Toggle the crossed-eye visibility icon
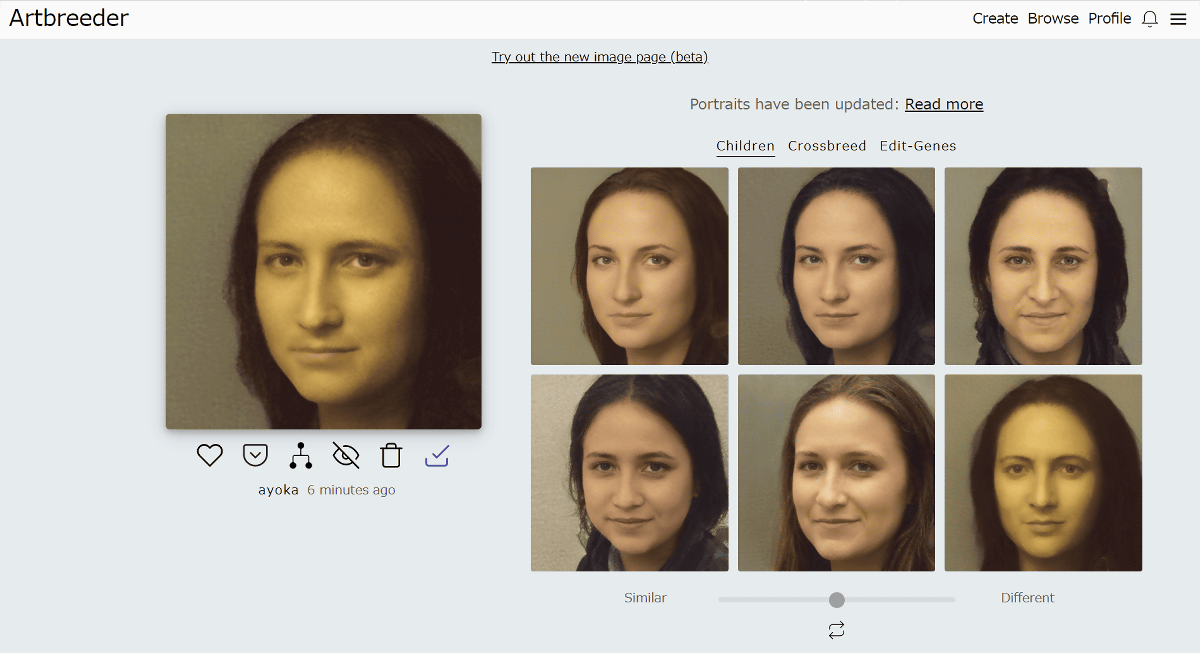The height and width of the screenshot is (653, 1200). [x=346, y=456]
